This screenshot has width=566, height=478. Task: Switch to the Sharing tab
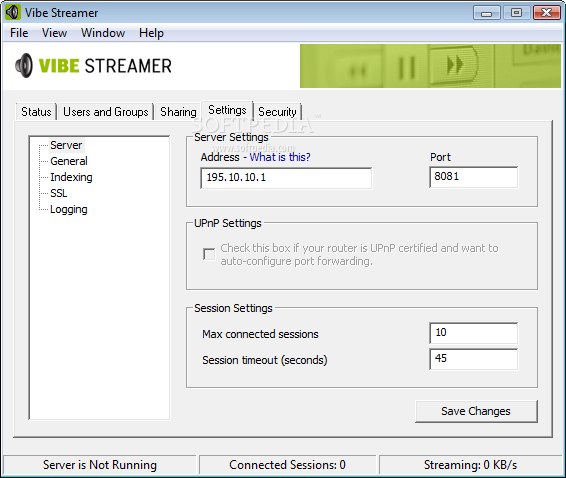point(178,112)
